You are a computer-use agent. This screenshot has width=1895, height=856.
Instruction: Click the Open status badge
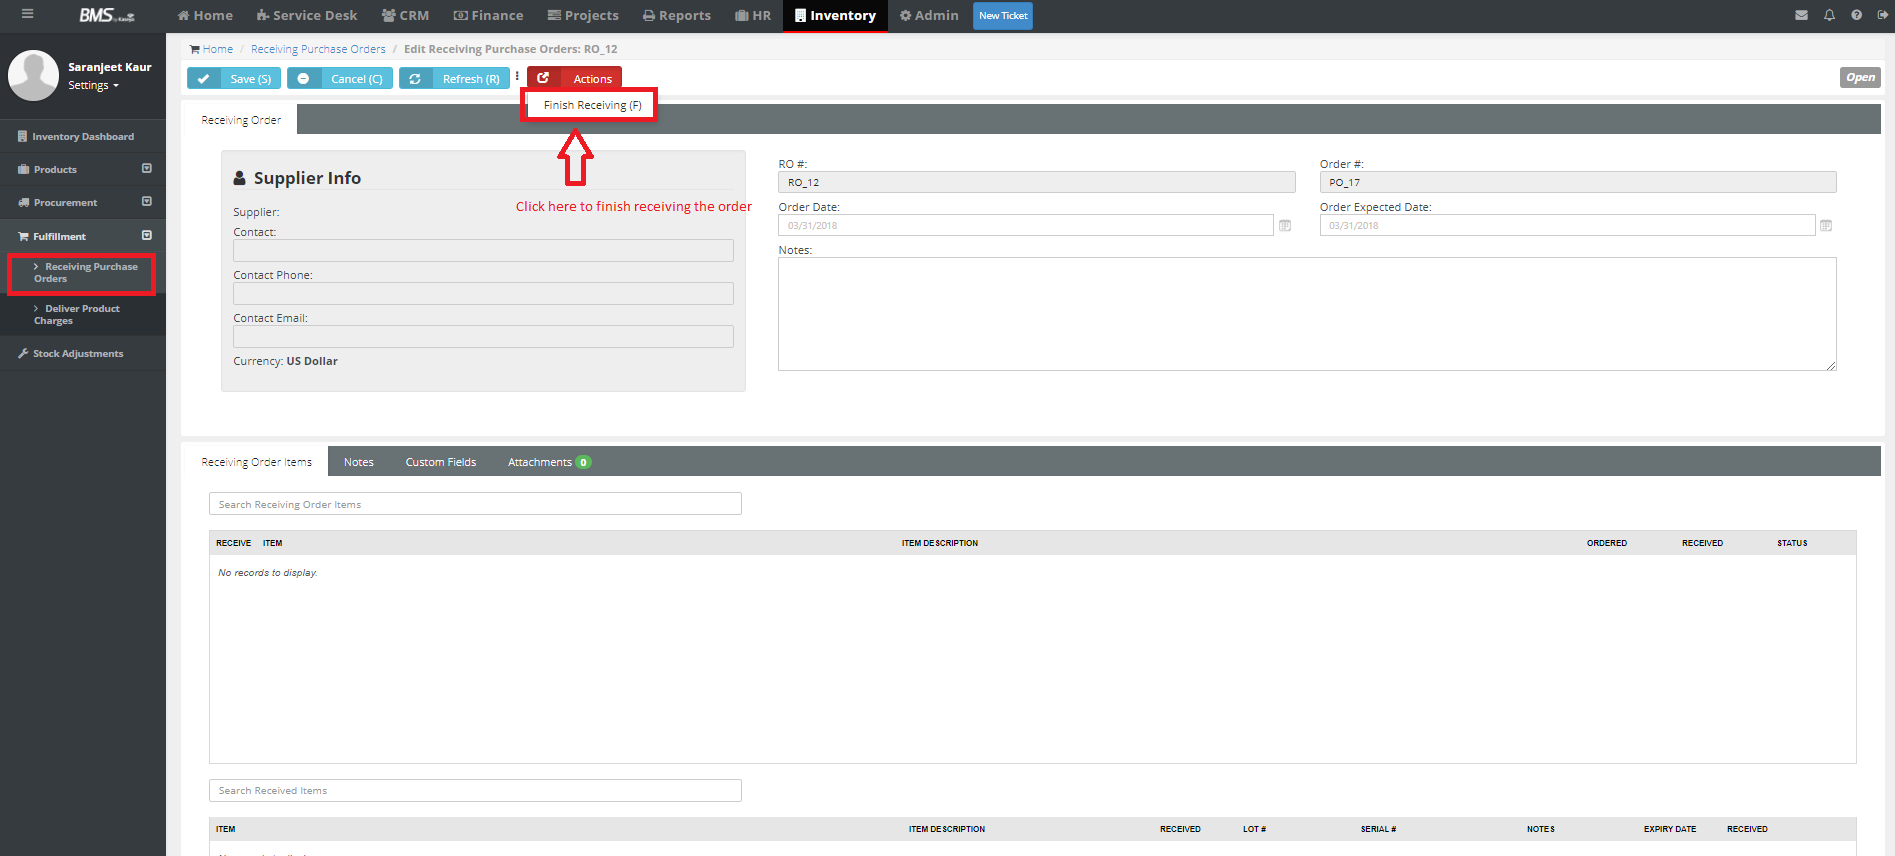[1860, 77]
